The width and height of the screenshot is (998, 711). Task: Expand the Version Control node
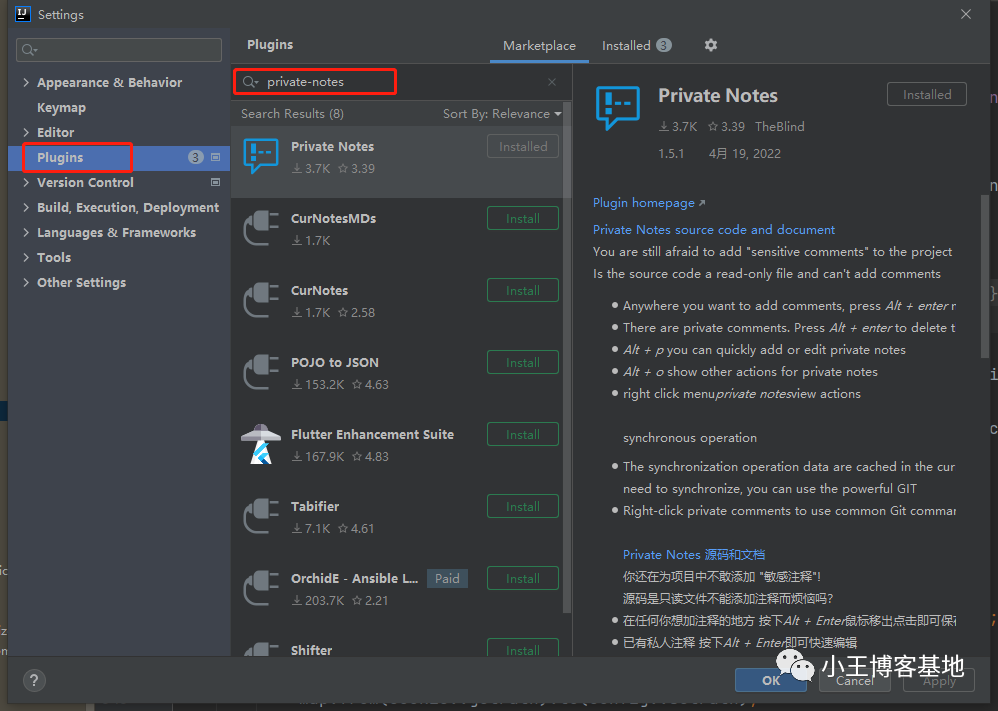pos(26,182)
